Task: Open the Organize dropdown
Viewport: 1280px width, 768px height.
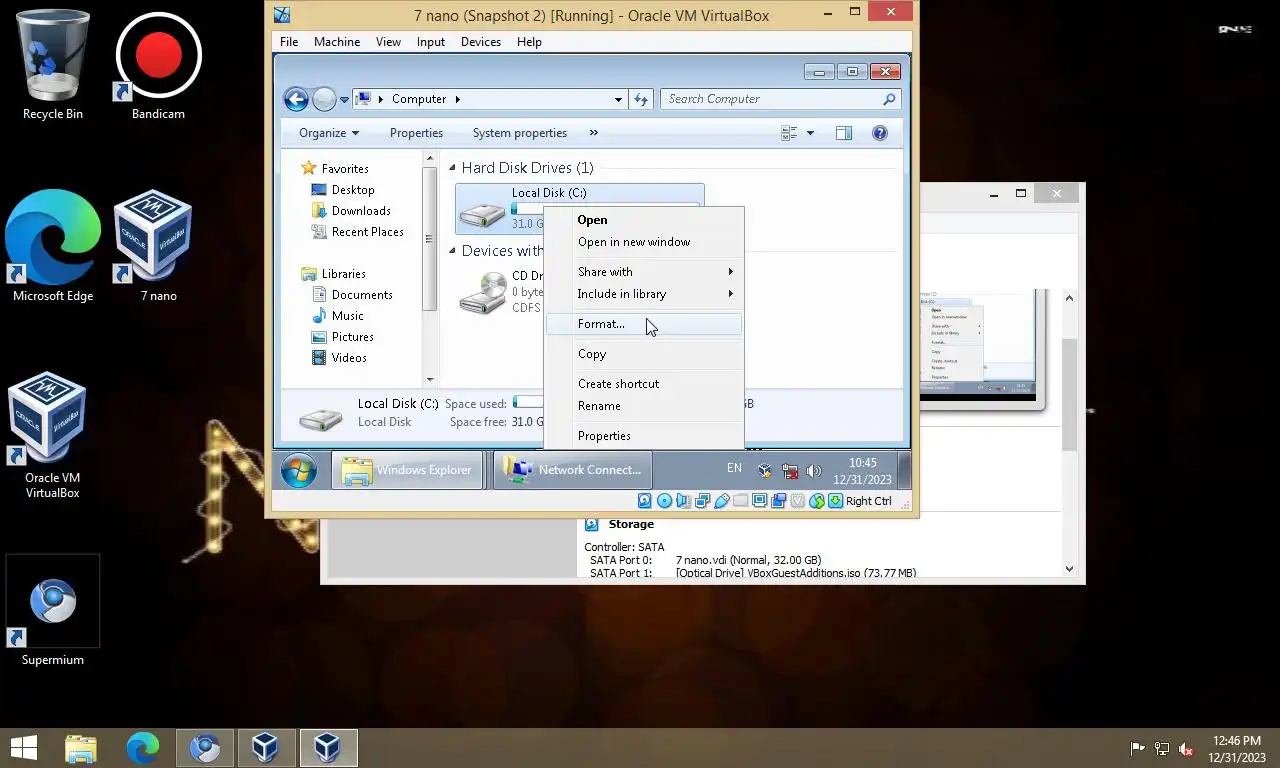Action: (x=329, y=133)
